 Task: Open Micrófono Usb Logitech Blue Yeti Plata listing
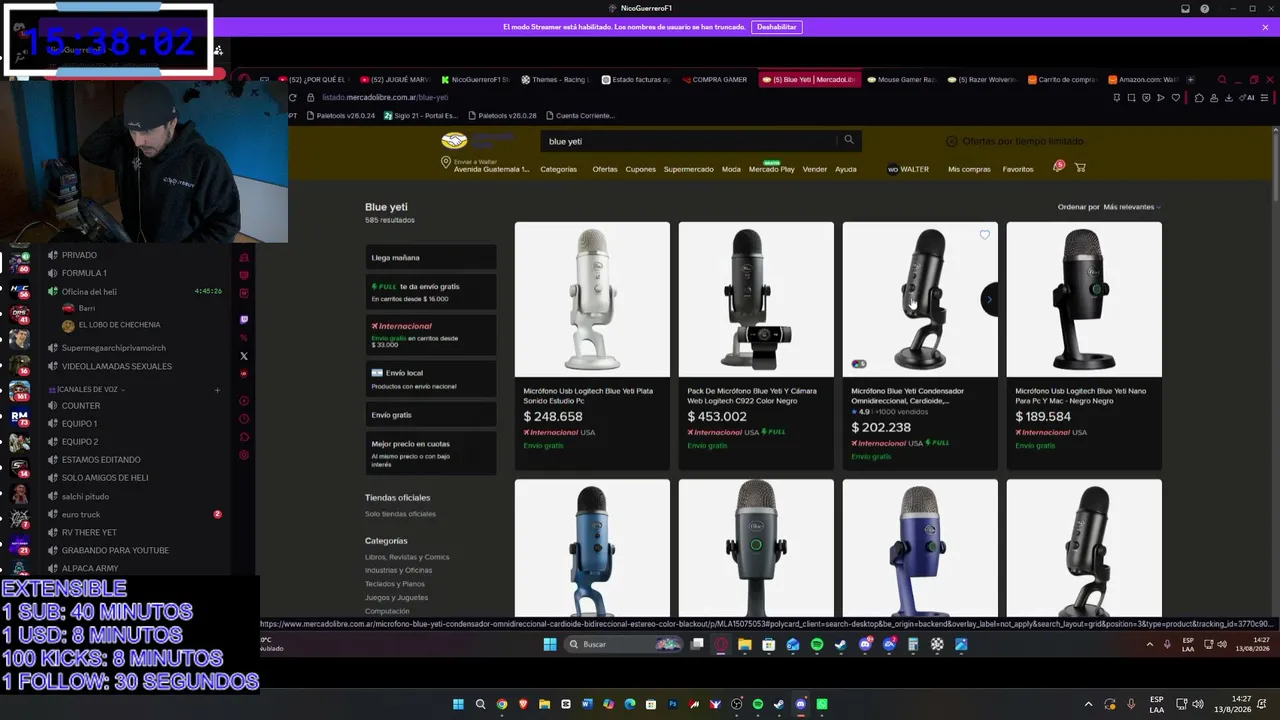click(588, 396)
